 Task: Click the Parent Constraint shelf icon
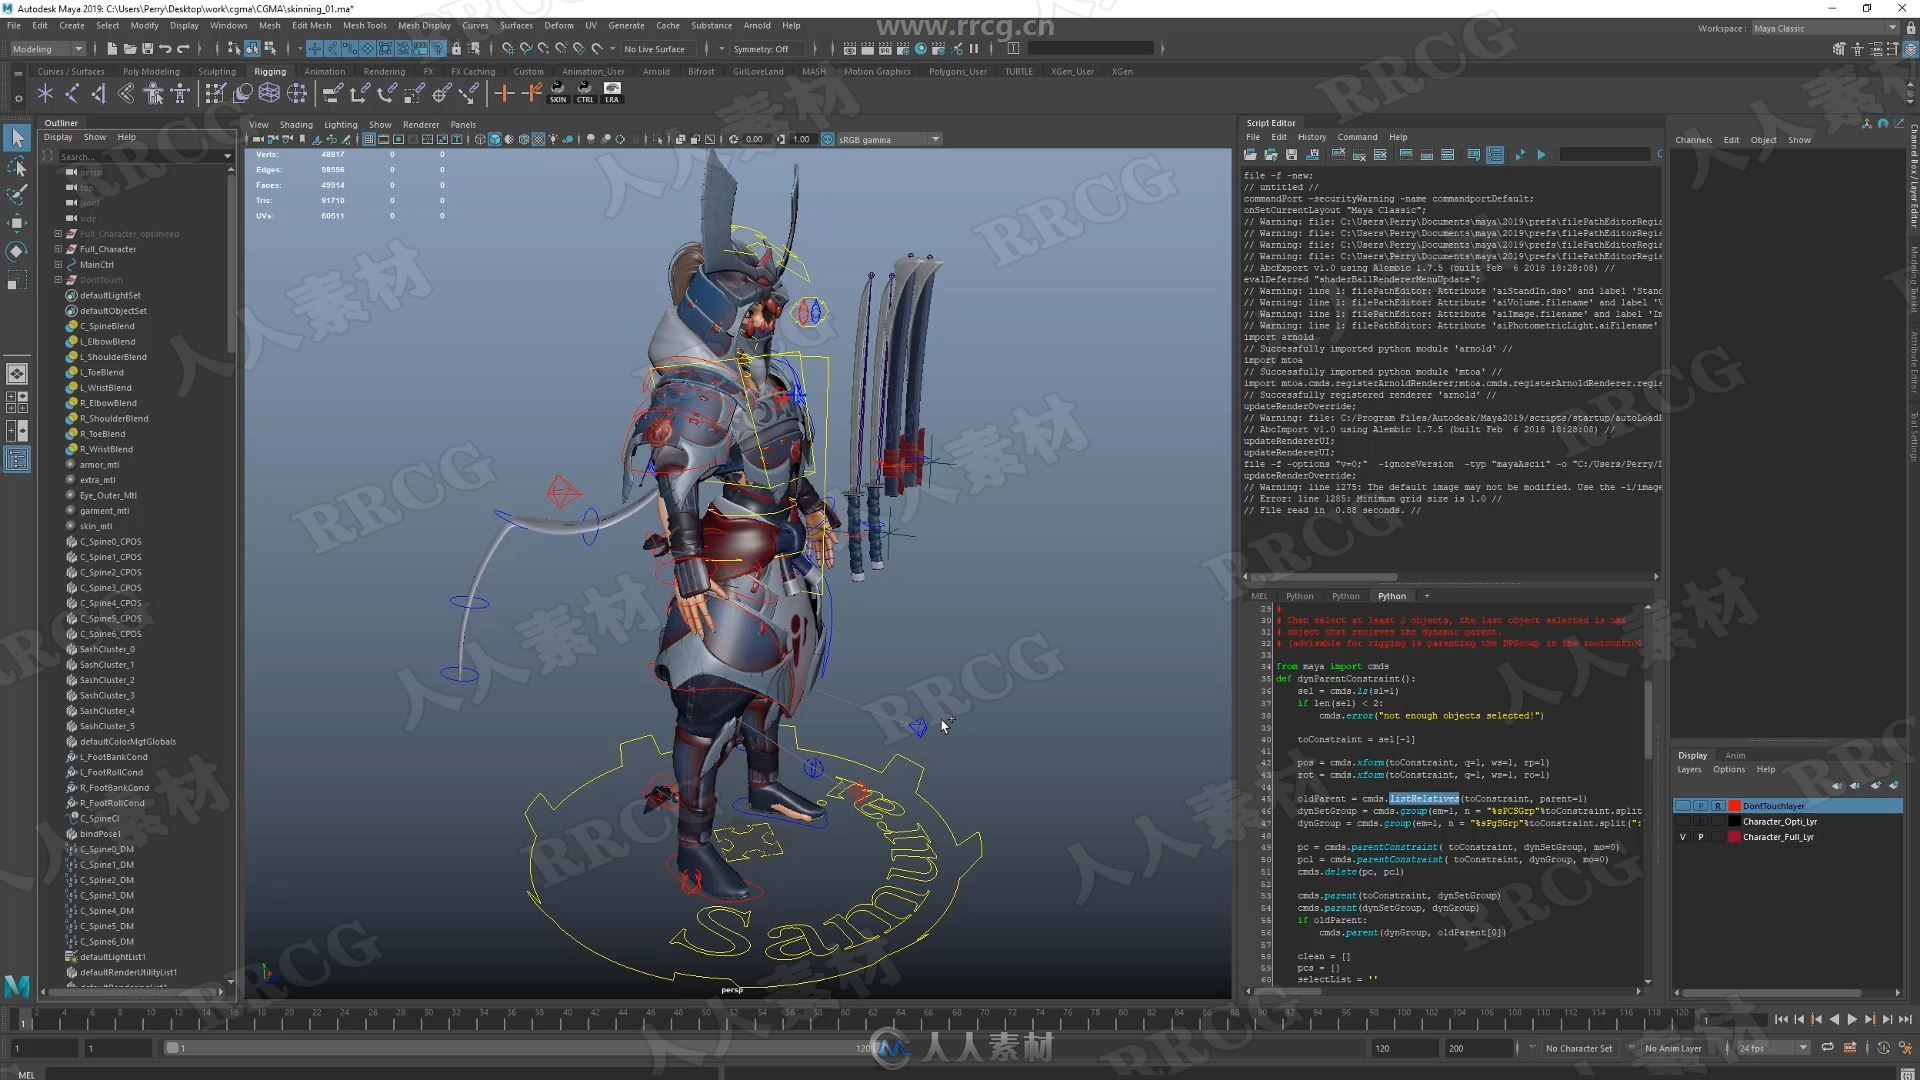click(332, 93)
